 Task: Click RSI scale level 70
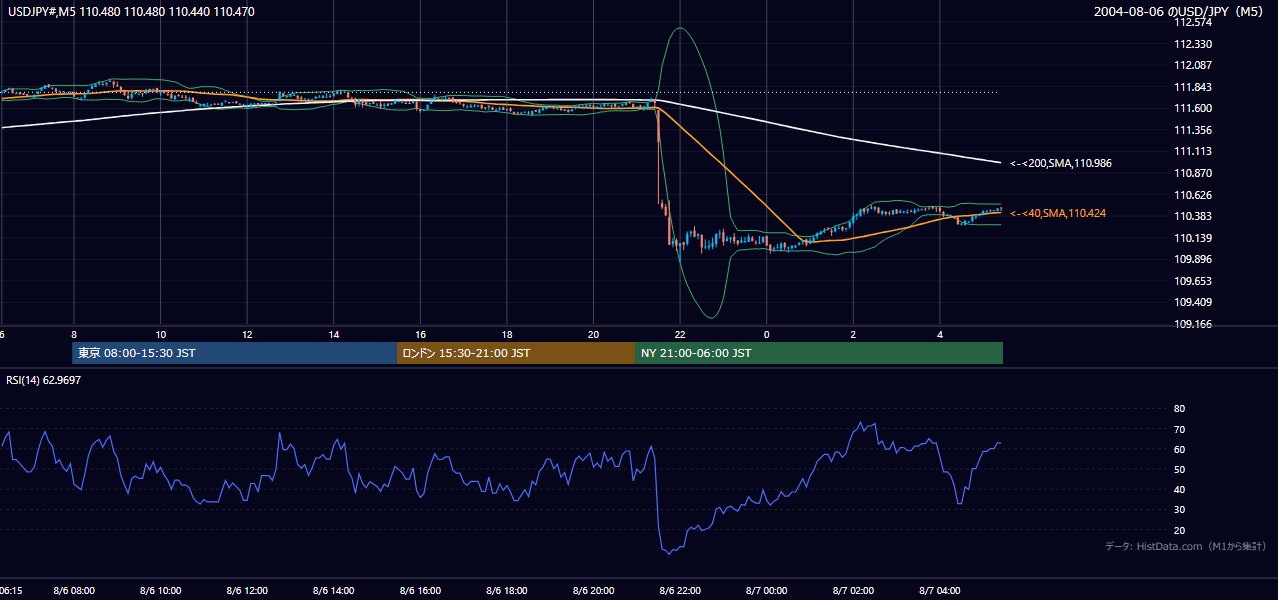point(1179,429)
